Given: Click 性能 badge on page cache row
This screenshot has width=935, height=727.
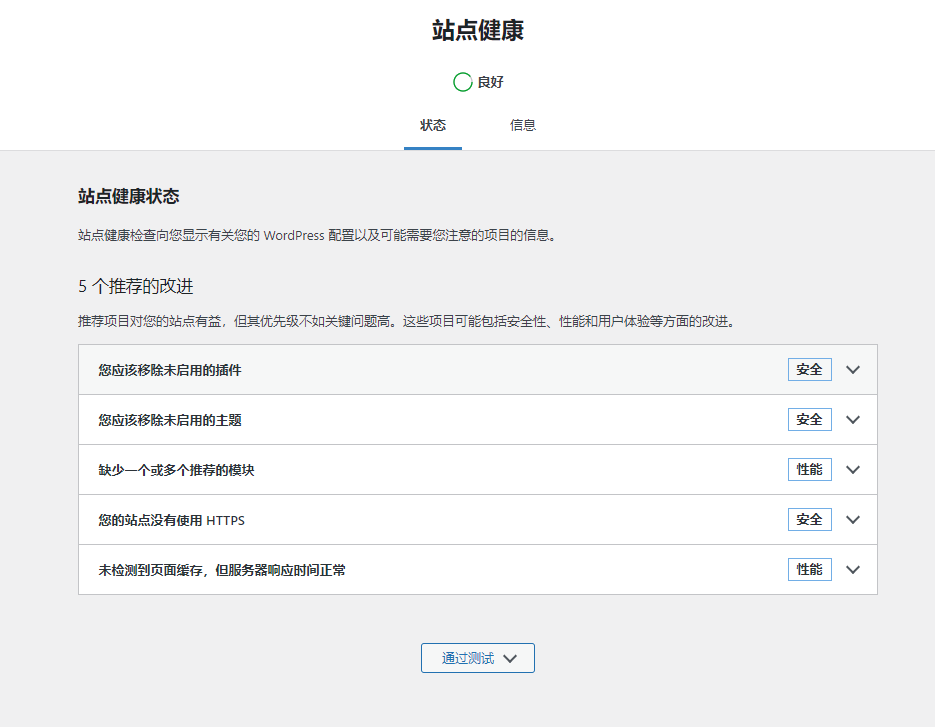Looking at the screenshot, I should coord(809,570).
